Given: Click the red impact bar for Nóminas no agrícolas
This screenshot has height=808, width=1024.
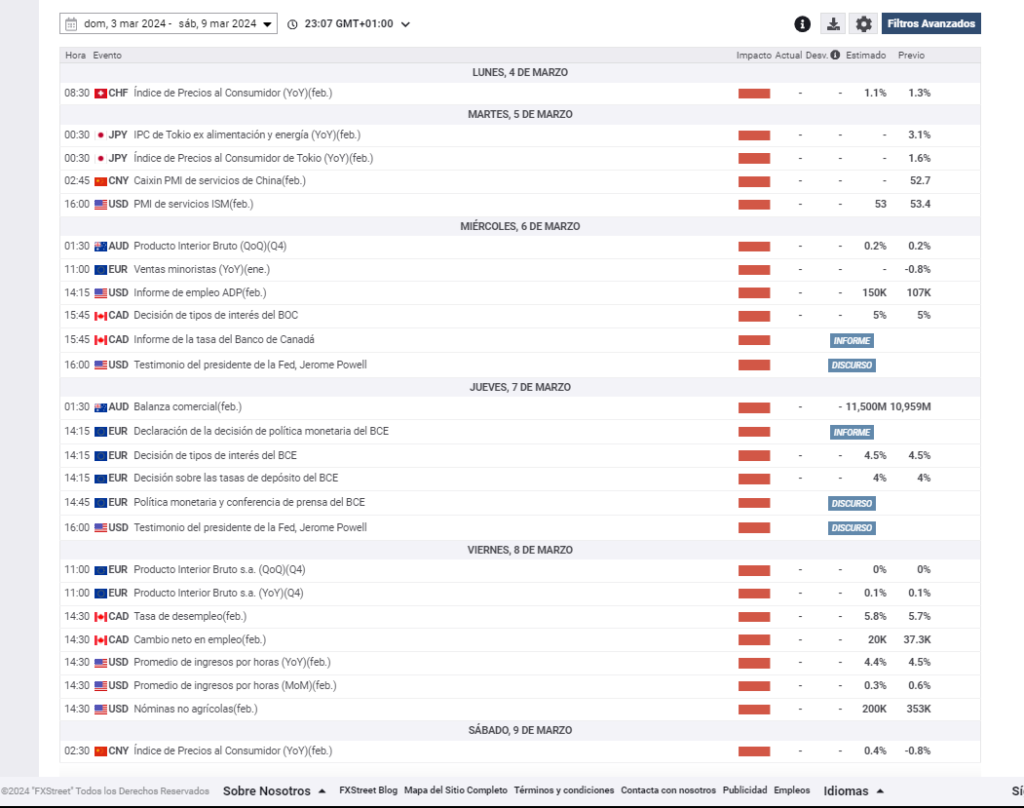Looking at the screenshot, I should tap(754, 709).
